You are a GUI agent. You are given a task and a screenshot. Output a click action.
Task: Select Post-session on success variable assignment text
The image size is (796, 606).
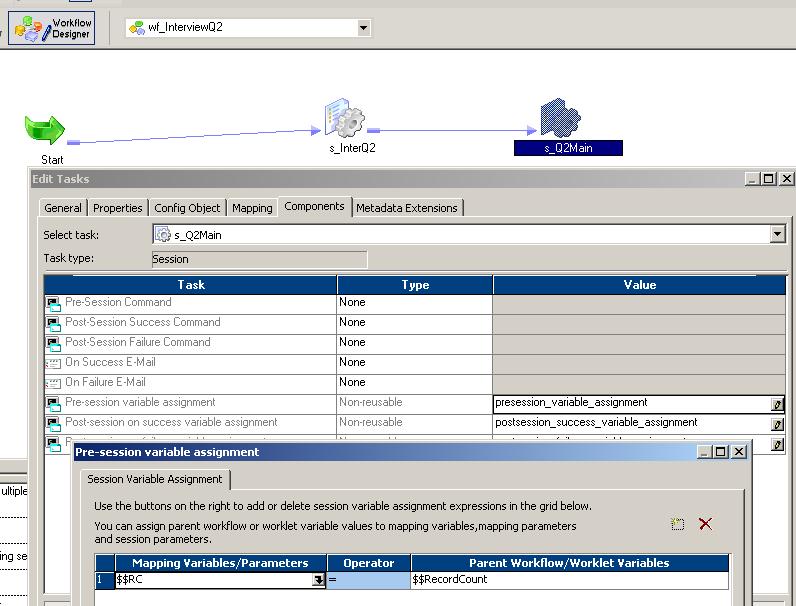pyautogui.click(x=171, y=422)
